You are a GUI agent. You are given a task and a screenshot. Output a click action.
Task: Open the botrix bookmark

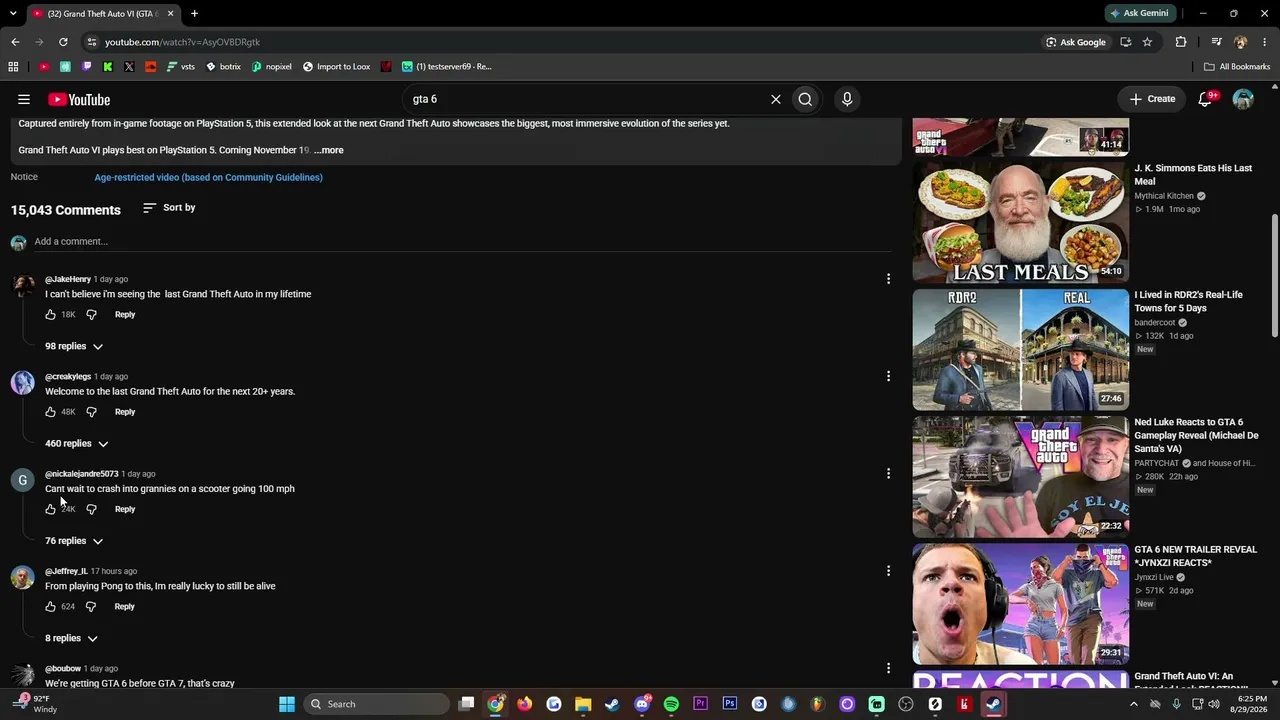pyautogui.click(x=223, y=67)
